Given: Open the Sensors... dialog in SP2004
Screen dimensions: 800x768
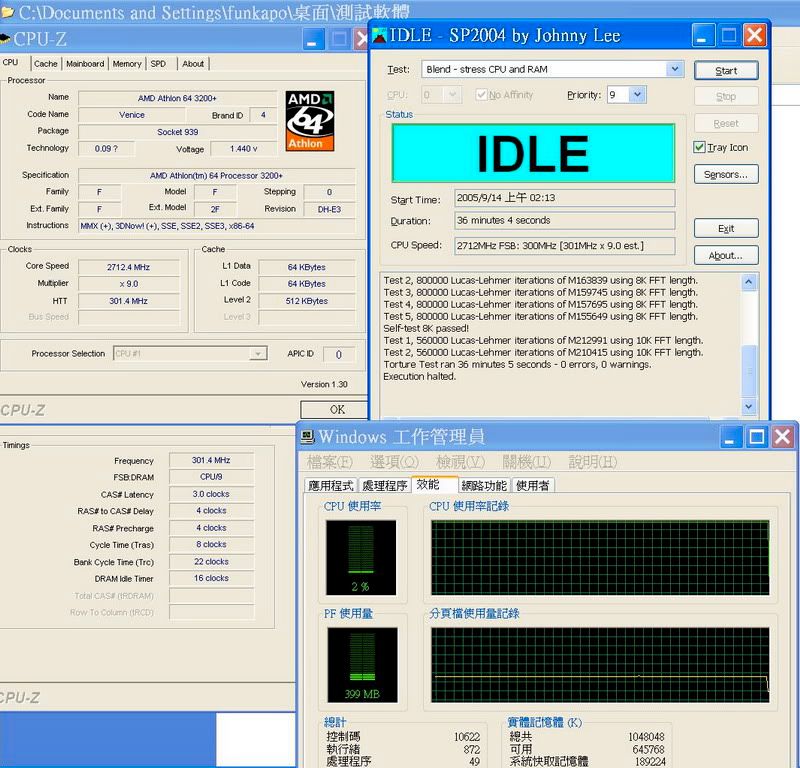Looking at the screenshot, I should tap(726, 174).
